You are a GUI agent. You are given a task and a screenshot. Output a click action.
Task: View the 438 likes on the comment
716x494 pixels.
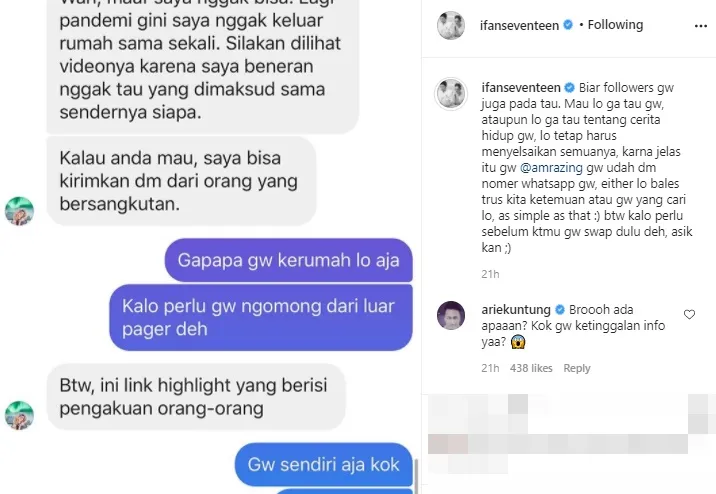click(531, 368)
